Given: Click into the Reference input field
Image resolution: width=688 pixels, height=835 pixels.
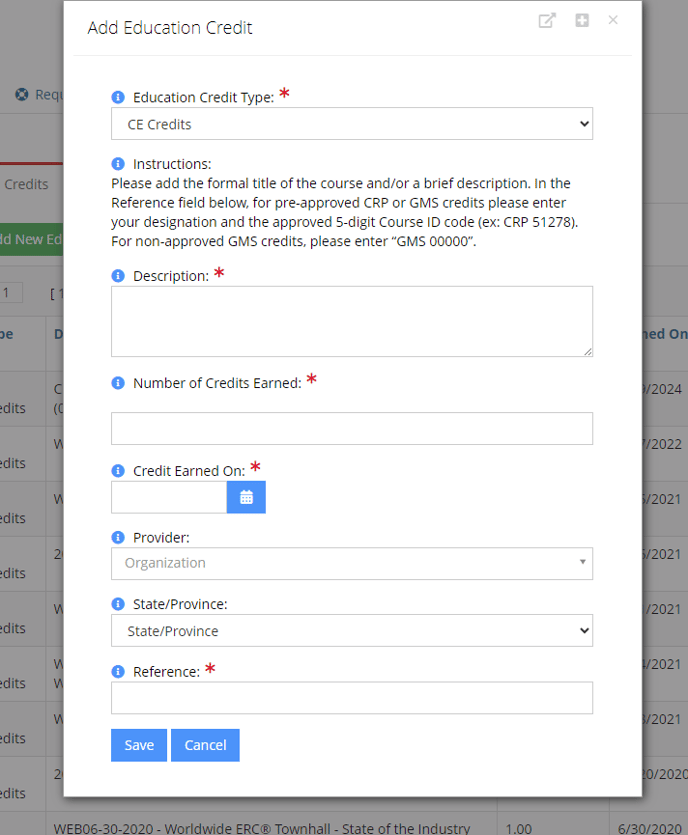Looking at the screenshot, I should coord(351,698).
